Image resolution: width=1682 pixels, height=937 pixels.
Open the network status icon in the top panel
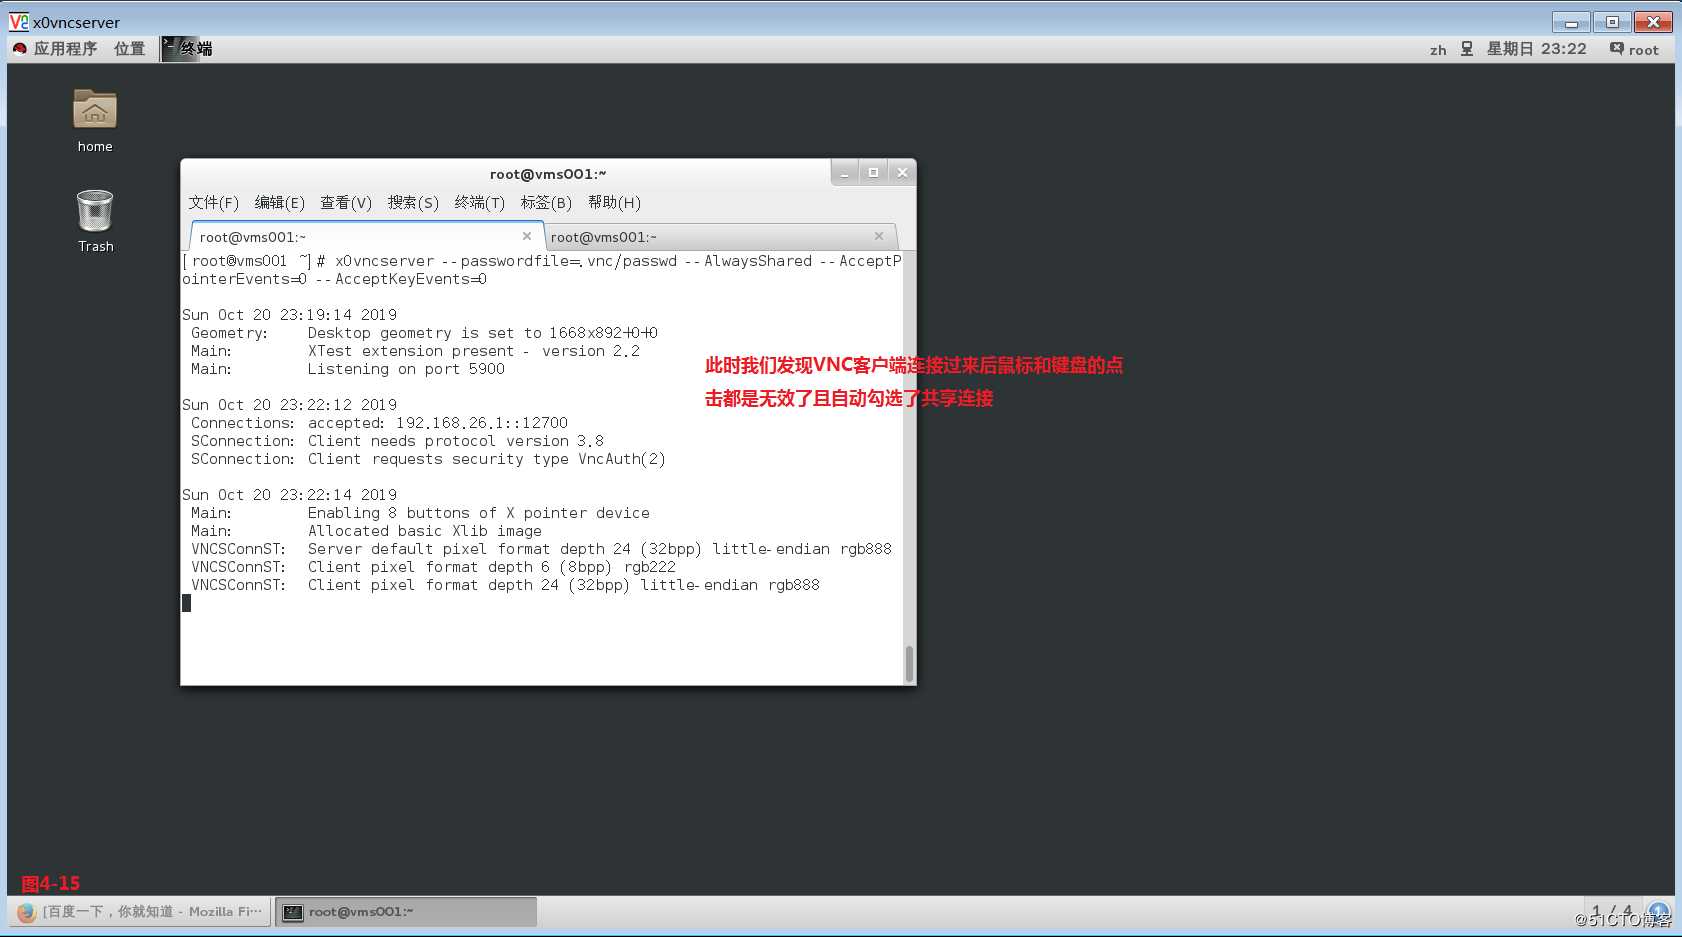[x=1467, y=49]
